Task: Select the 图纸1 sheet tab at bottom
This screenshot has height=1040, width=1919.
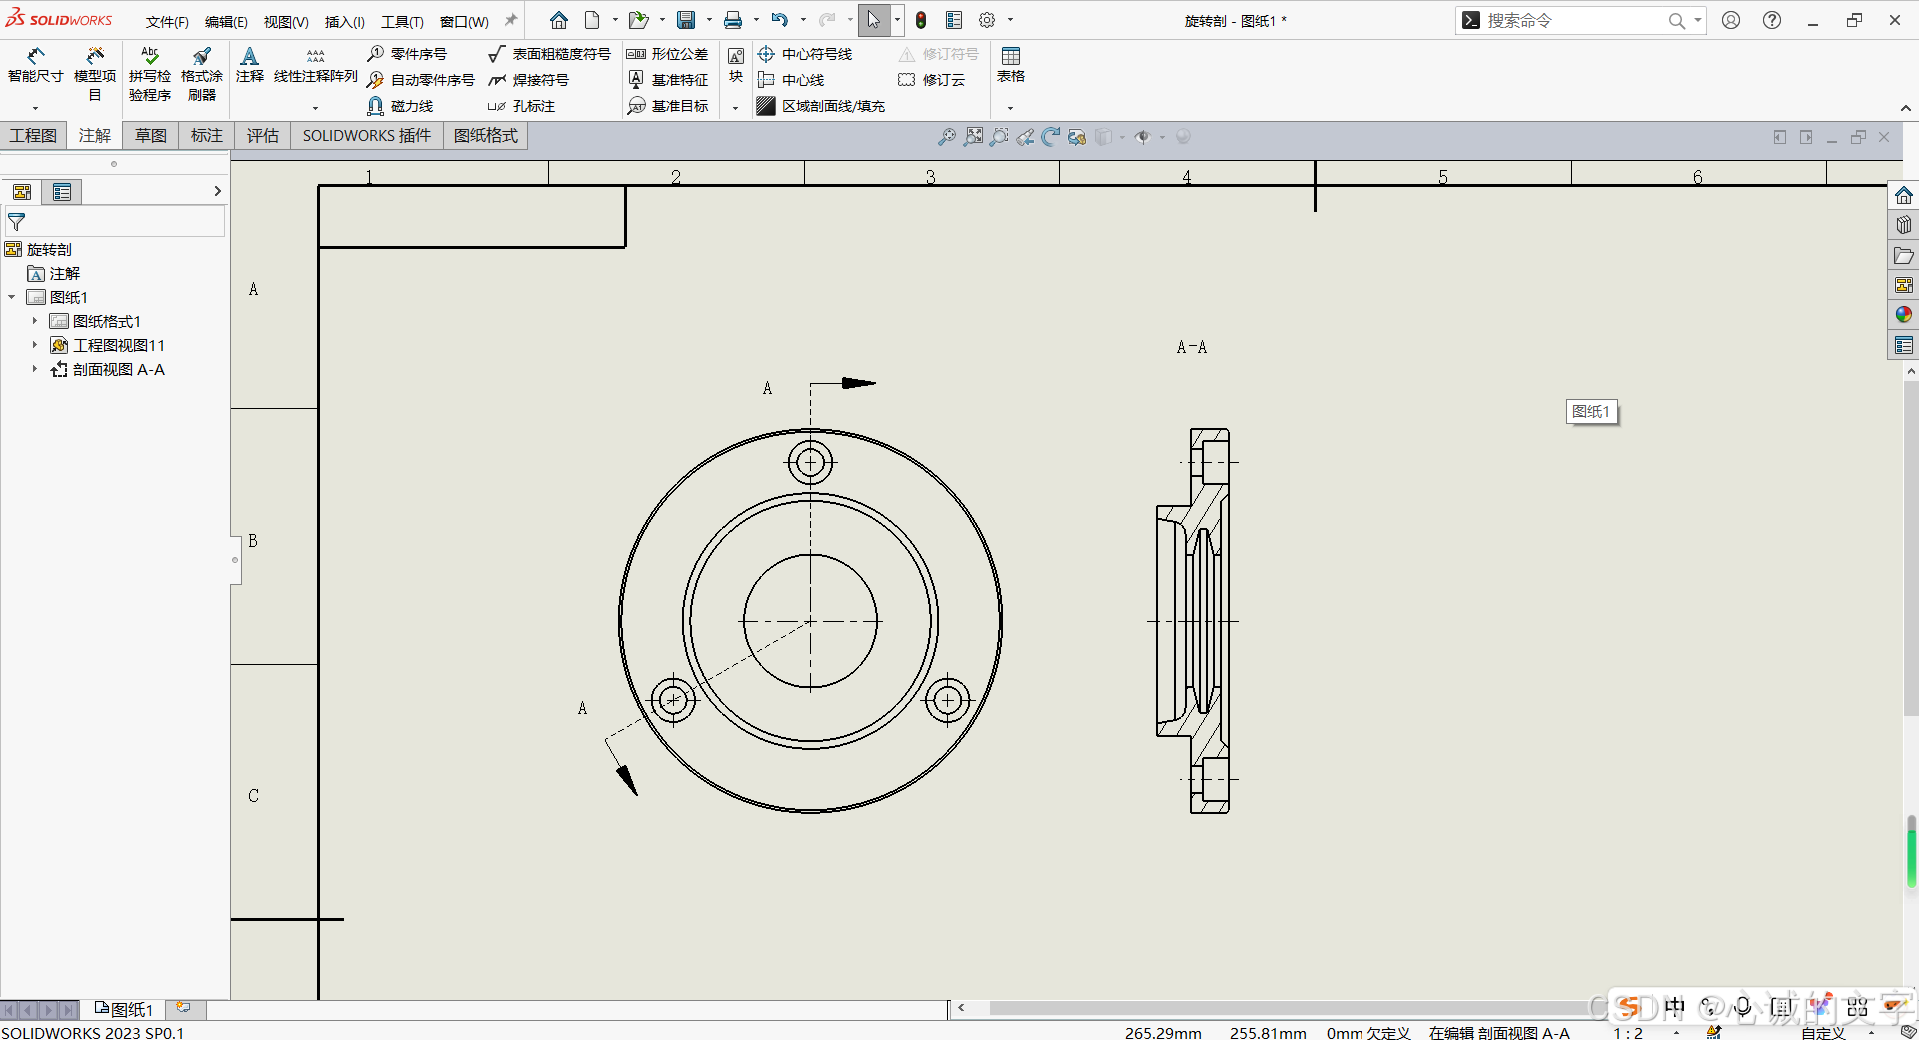Action: [124, 1009]
